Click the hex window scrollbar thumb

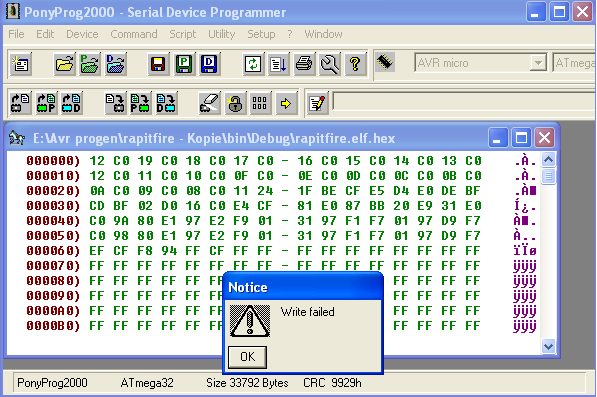[548, 176]
